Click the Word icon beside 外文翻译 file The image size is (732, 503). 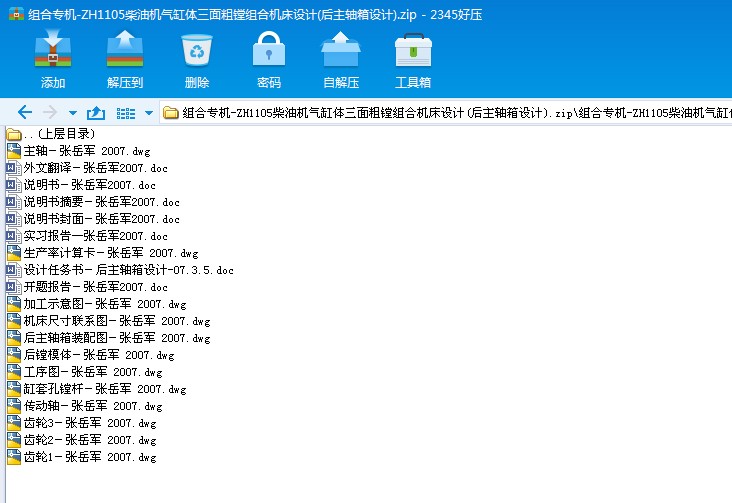14,168
